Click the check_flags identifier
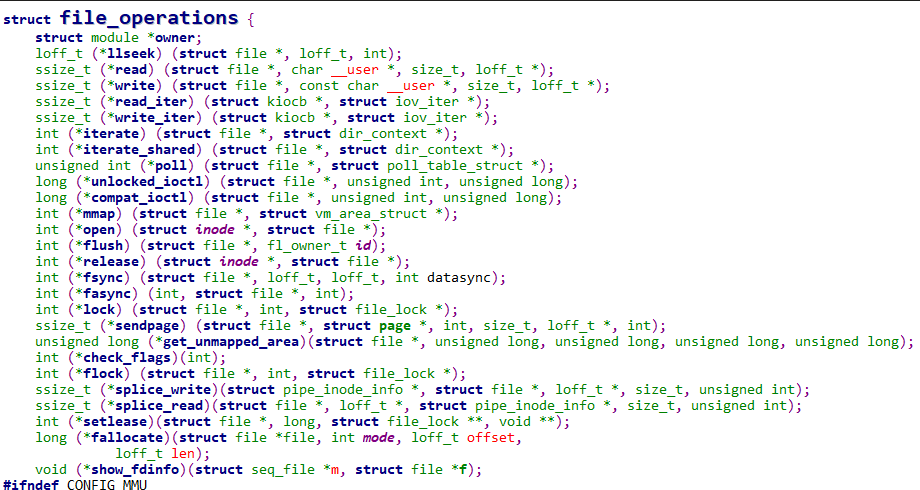The width and height of the screenshot is (920, 490). pos(127,357)
